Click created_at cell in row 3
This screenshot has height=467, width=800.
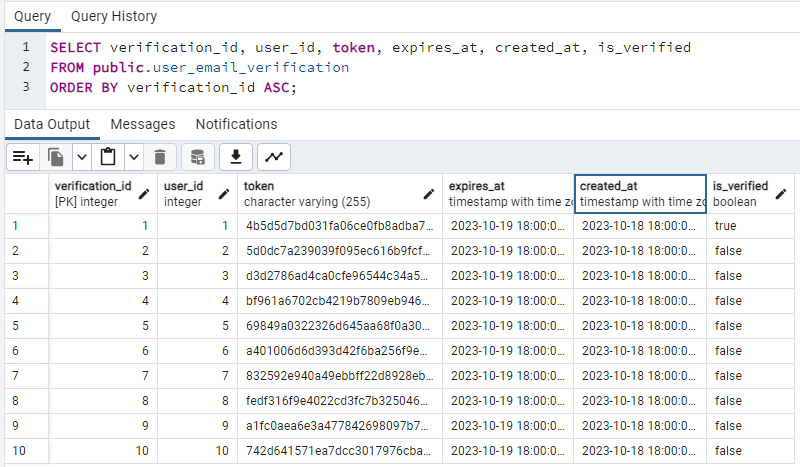(x=640, y=276)
